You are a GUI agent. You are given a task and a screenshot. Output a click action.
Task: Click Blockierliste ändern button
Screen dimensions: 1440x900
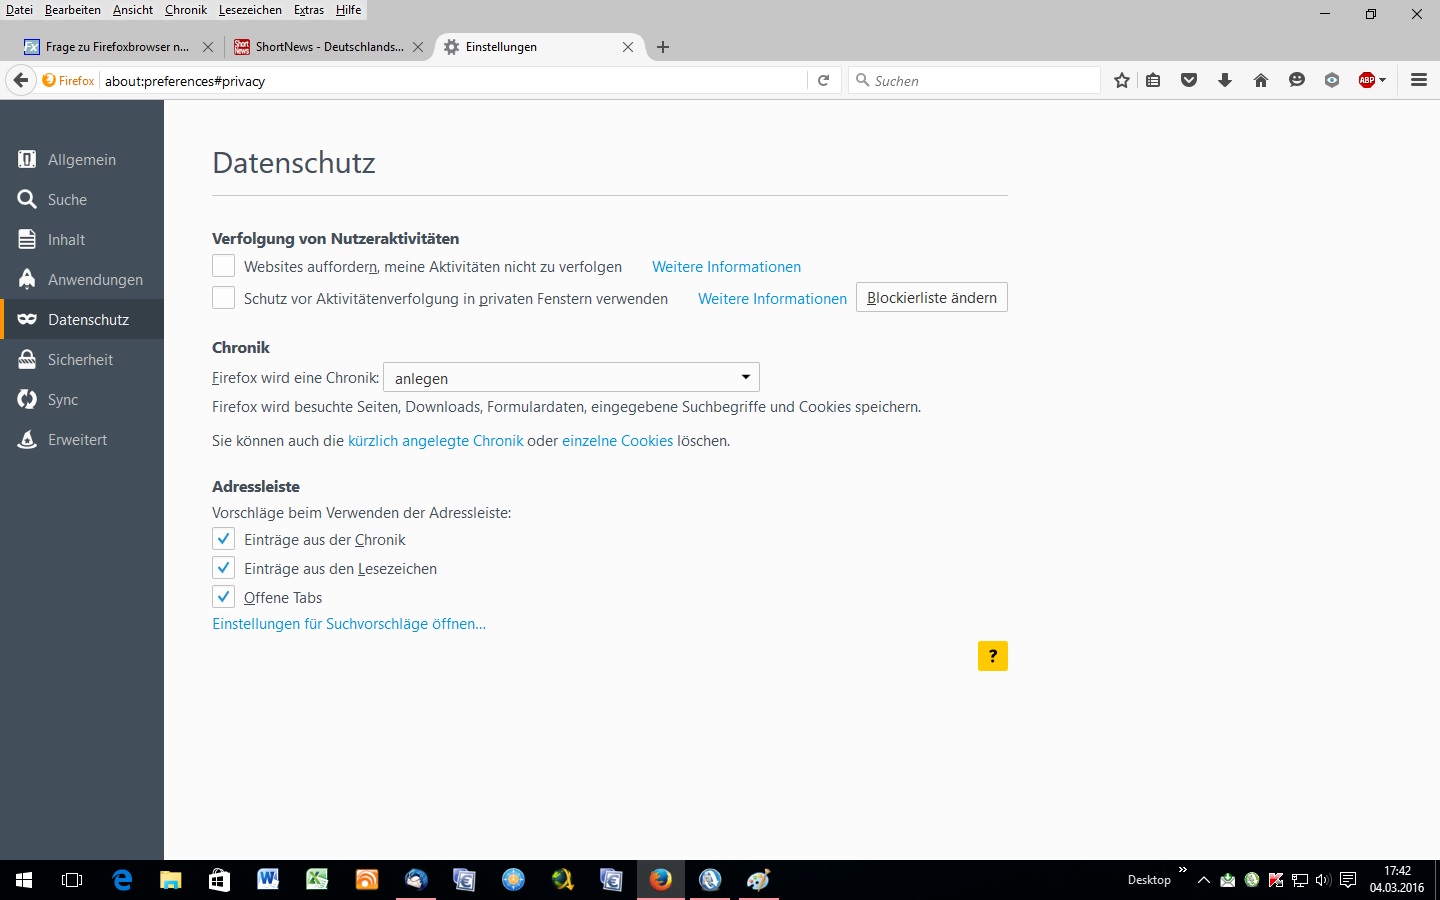pyautogui.click(x=931, y=298)
